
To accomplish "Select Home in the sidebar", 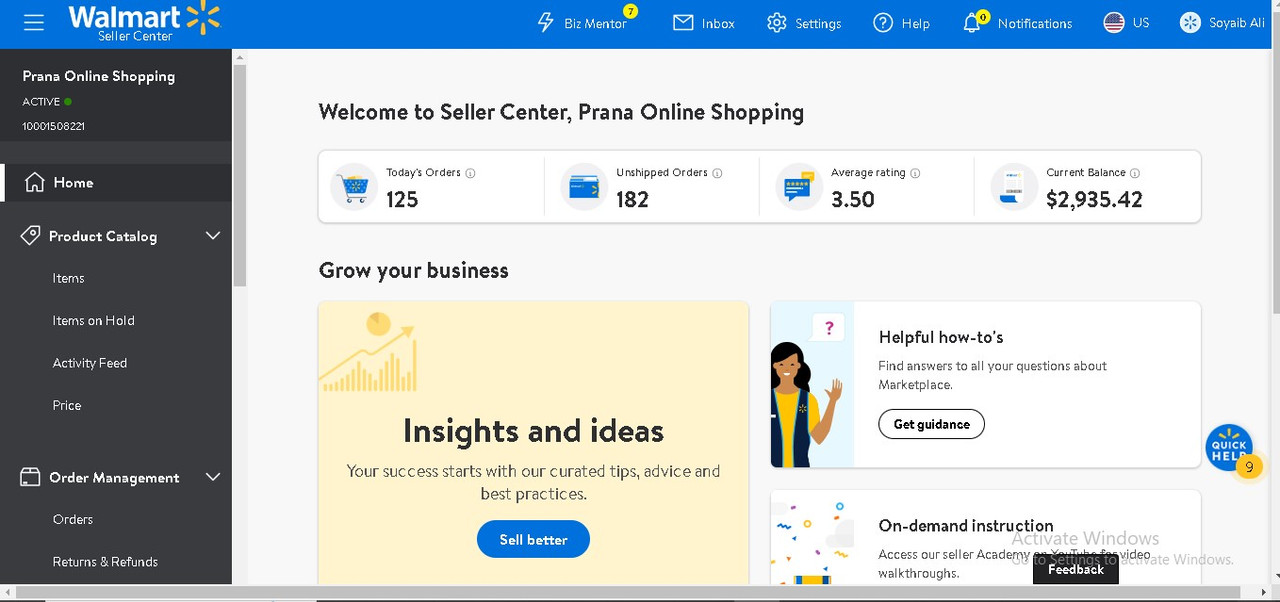I will click(x=116, y=182).
